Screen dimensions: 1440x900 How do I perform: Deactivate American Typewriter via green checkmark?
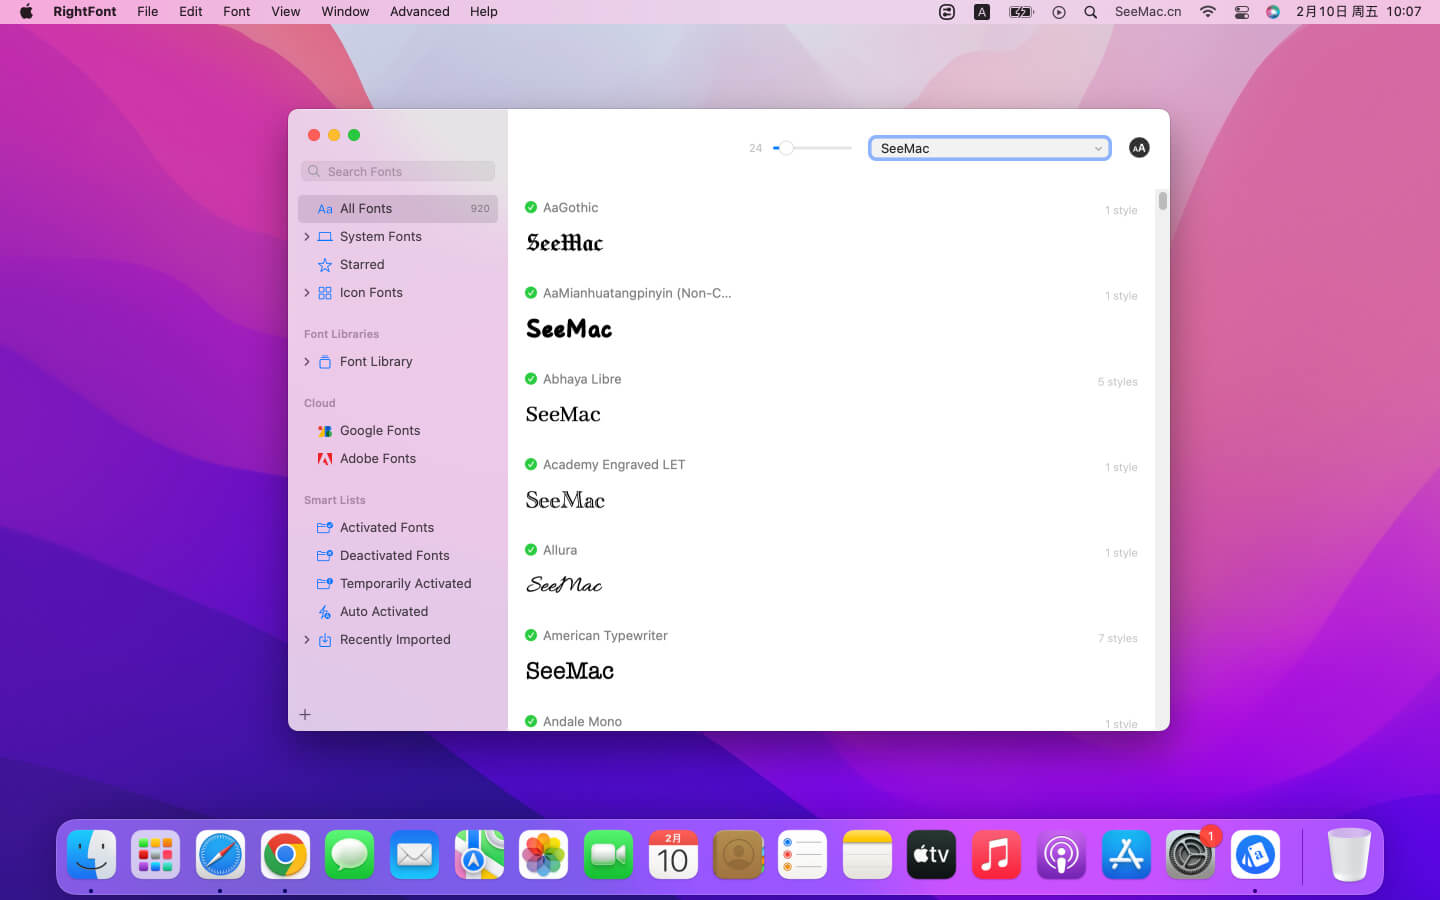(x=531, y=635)
